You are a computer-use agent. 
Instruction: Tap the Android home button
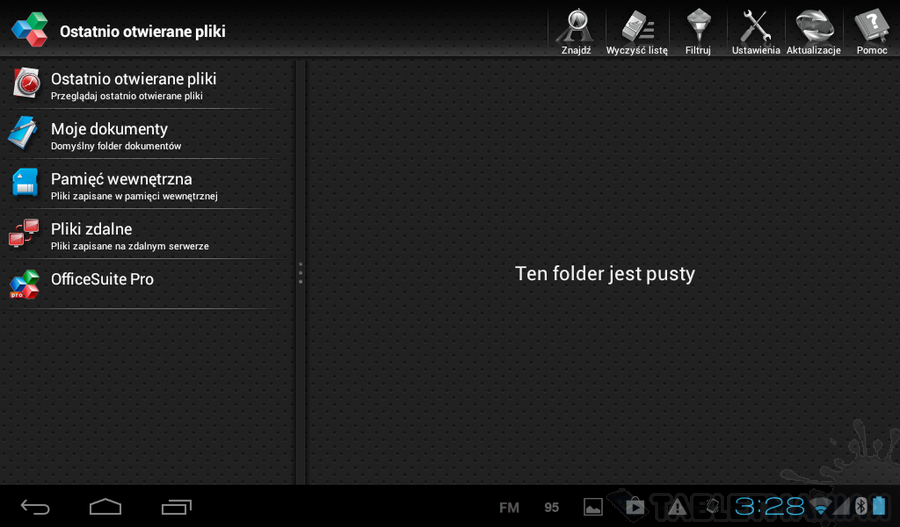click(106, 507)
